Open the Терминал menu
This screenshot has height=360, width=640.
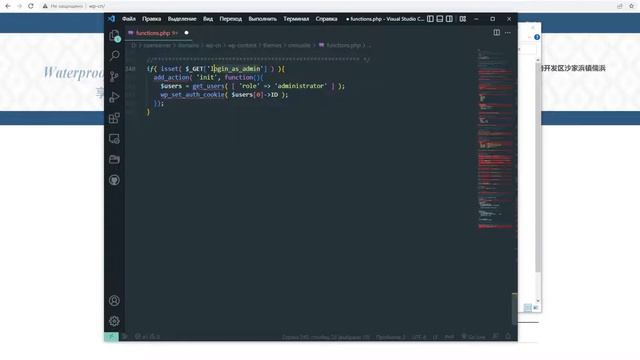[x=296, y=19]
